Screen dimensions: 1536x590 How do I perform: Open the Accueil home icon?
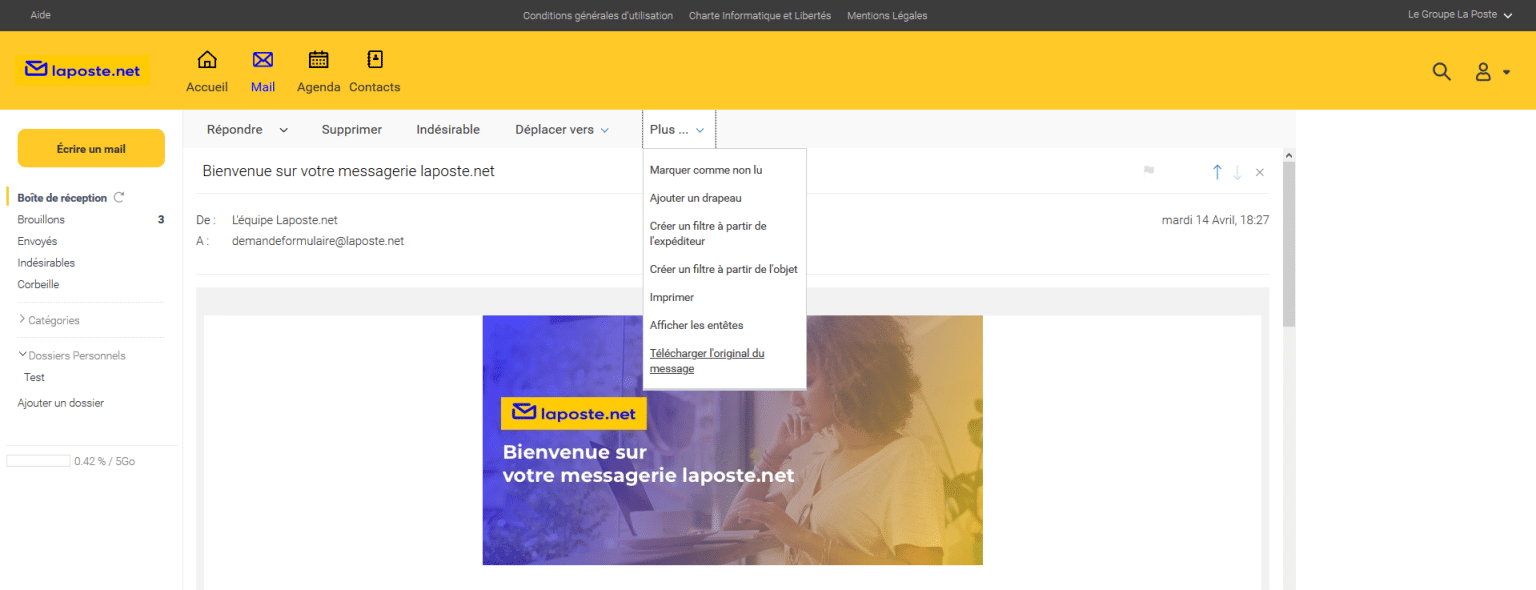(x=207, y=60)
